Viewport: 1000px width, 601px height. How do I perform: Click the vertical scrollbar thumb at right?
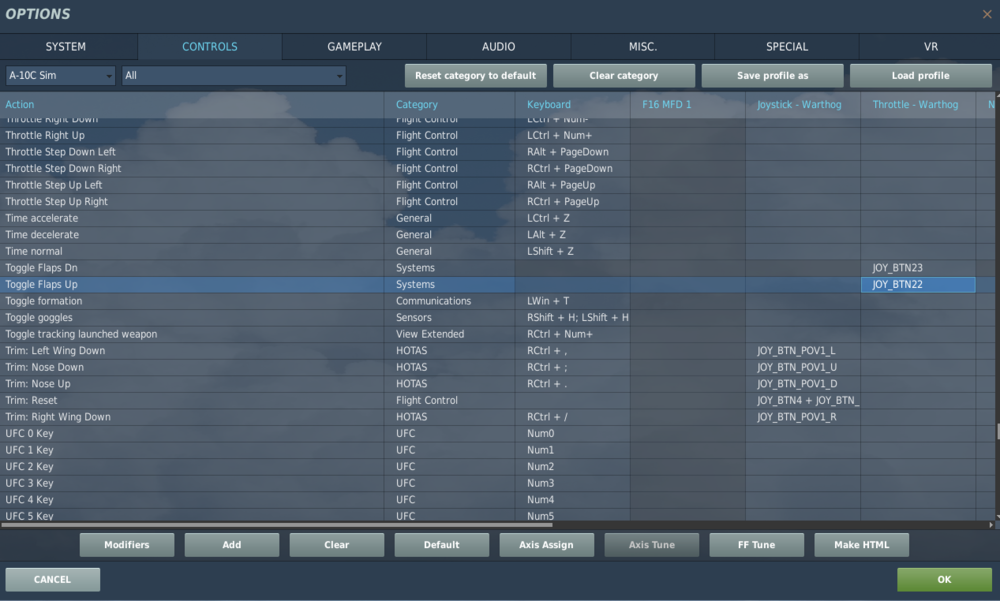pyautogui.click(x=997, y=431)
